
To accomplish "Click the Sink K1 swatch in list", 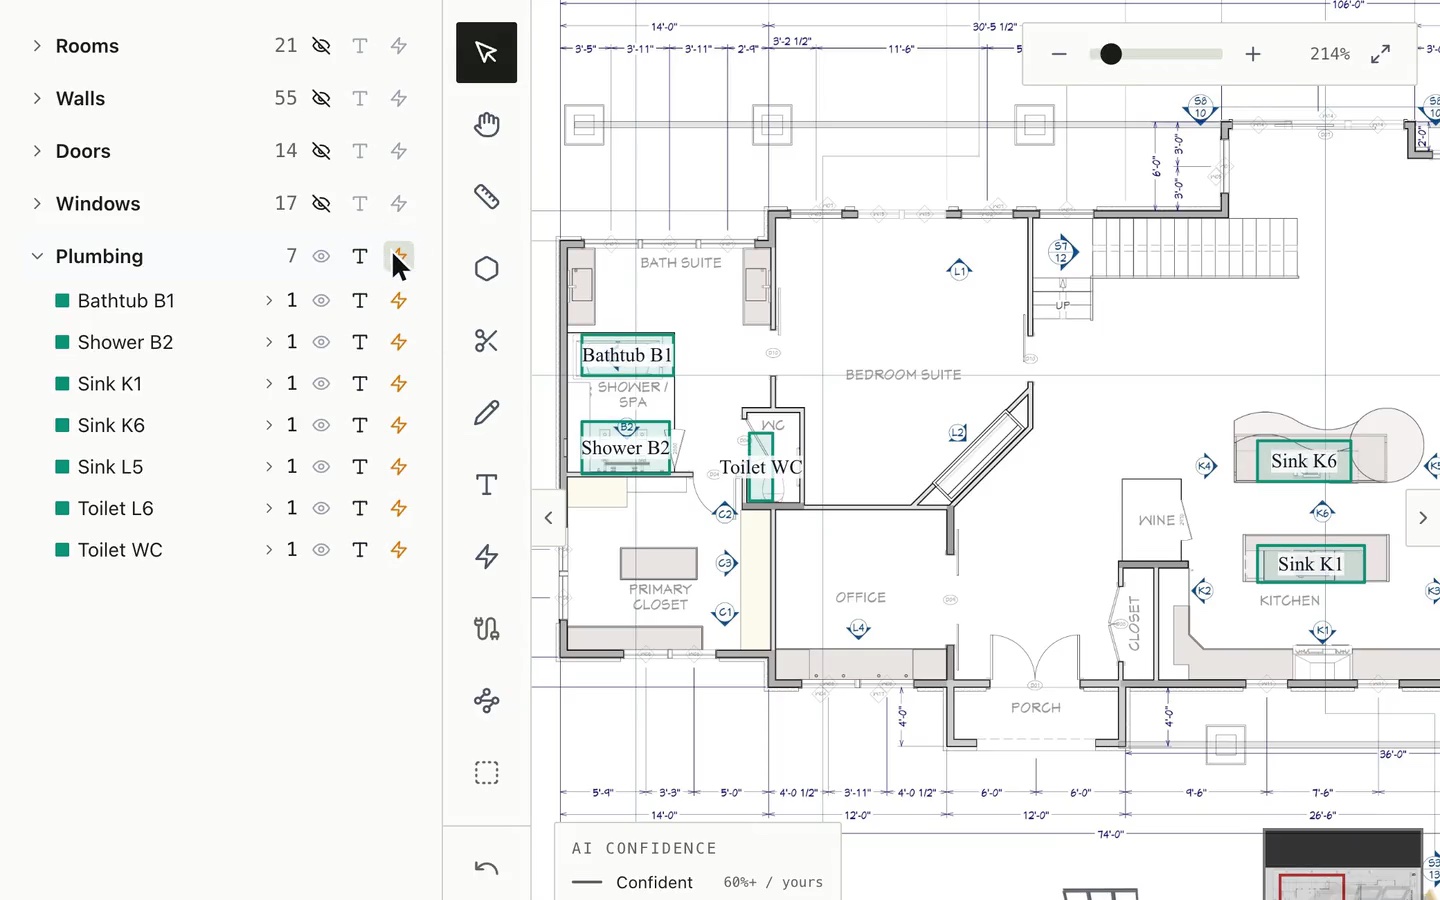I will click(62, 384).
